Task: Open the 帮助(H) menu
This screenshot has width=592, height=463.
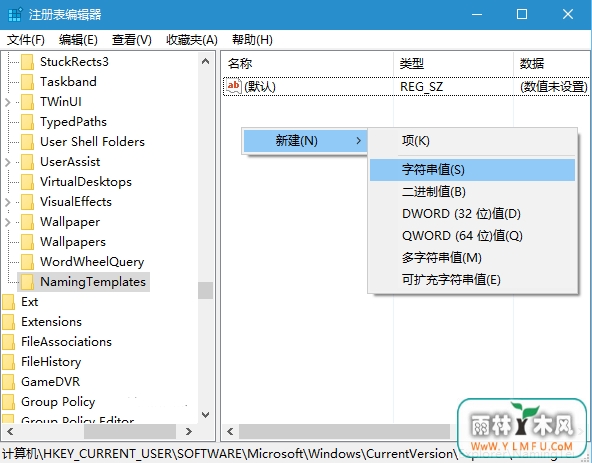Action: 252,40
